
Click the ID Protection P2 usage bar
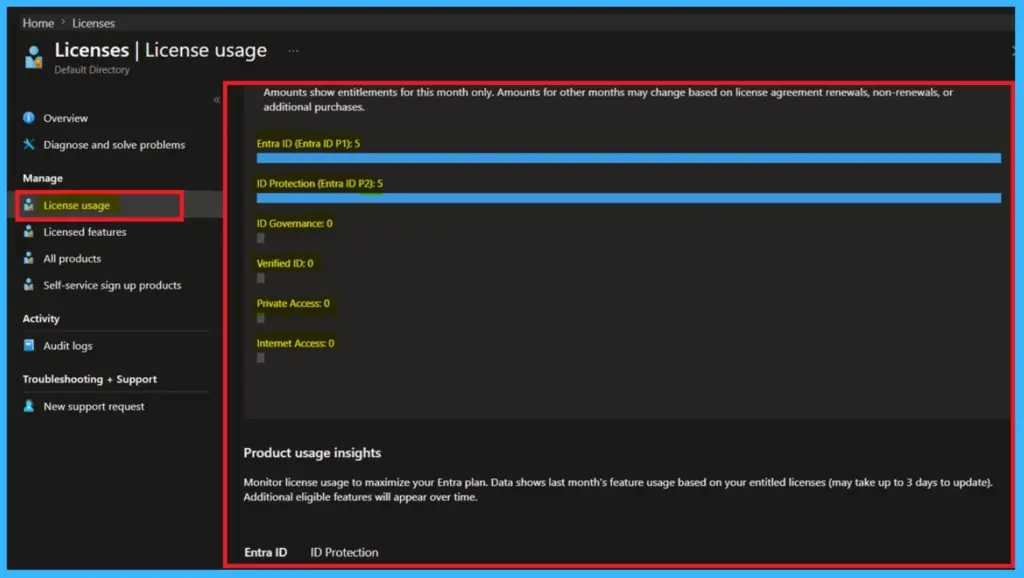click(628, 198)
